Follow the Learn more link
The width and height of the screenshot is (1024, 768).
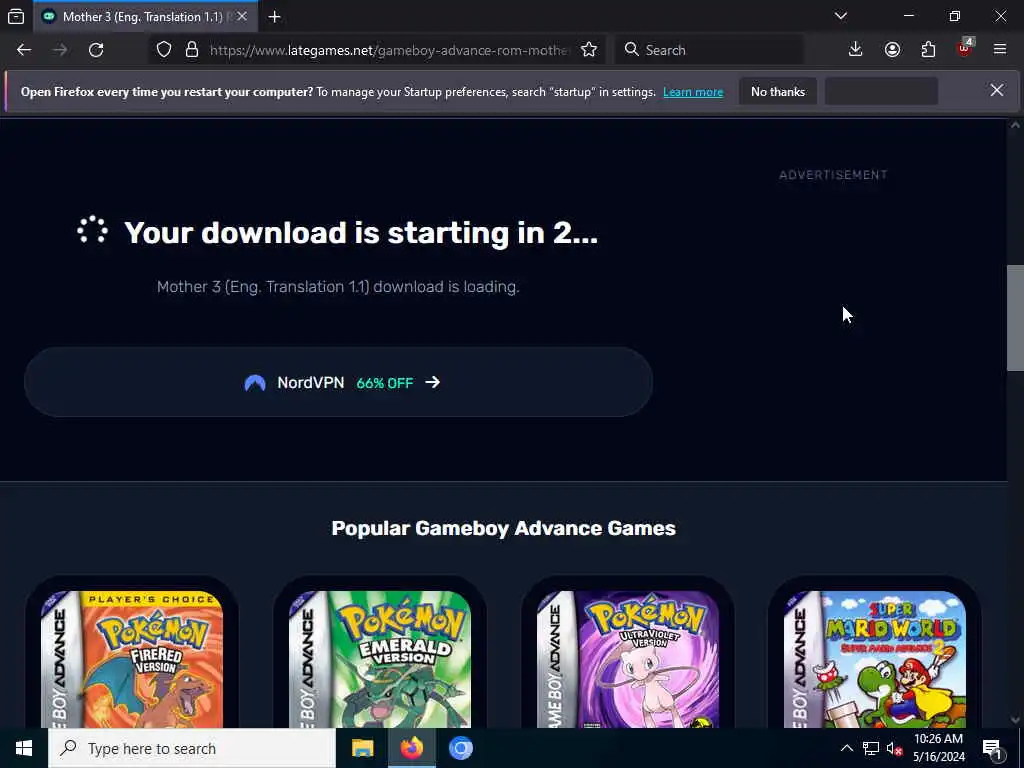[x=693, y=92]
